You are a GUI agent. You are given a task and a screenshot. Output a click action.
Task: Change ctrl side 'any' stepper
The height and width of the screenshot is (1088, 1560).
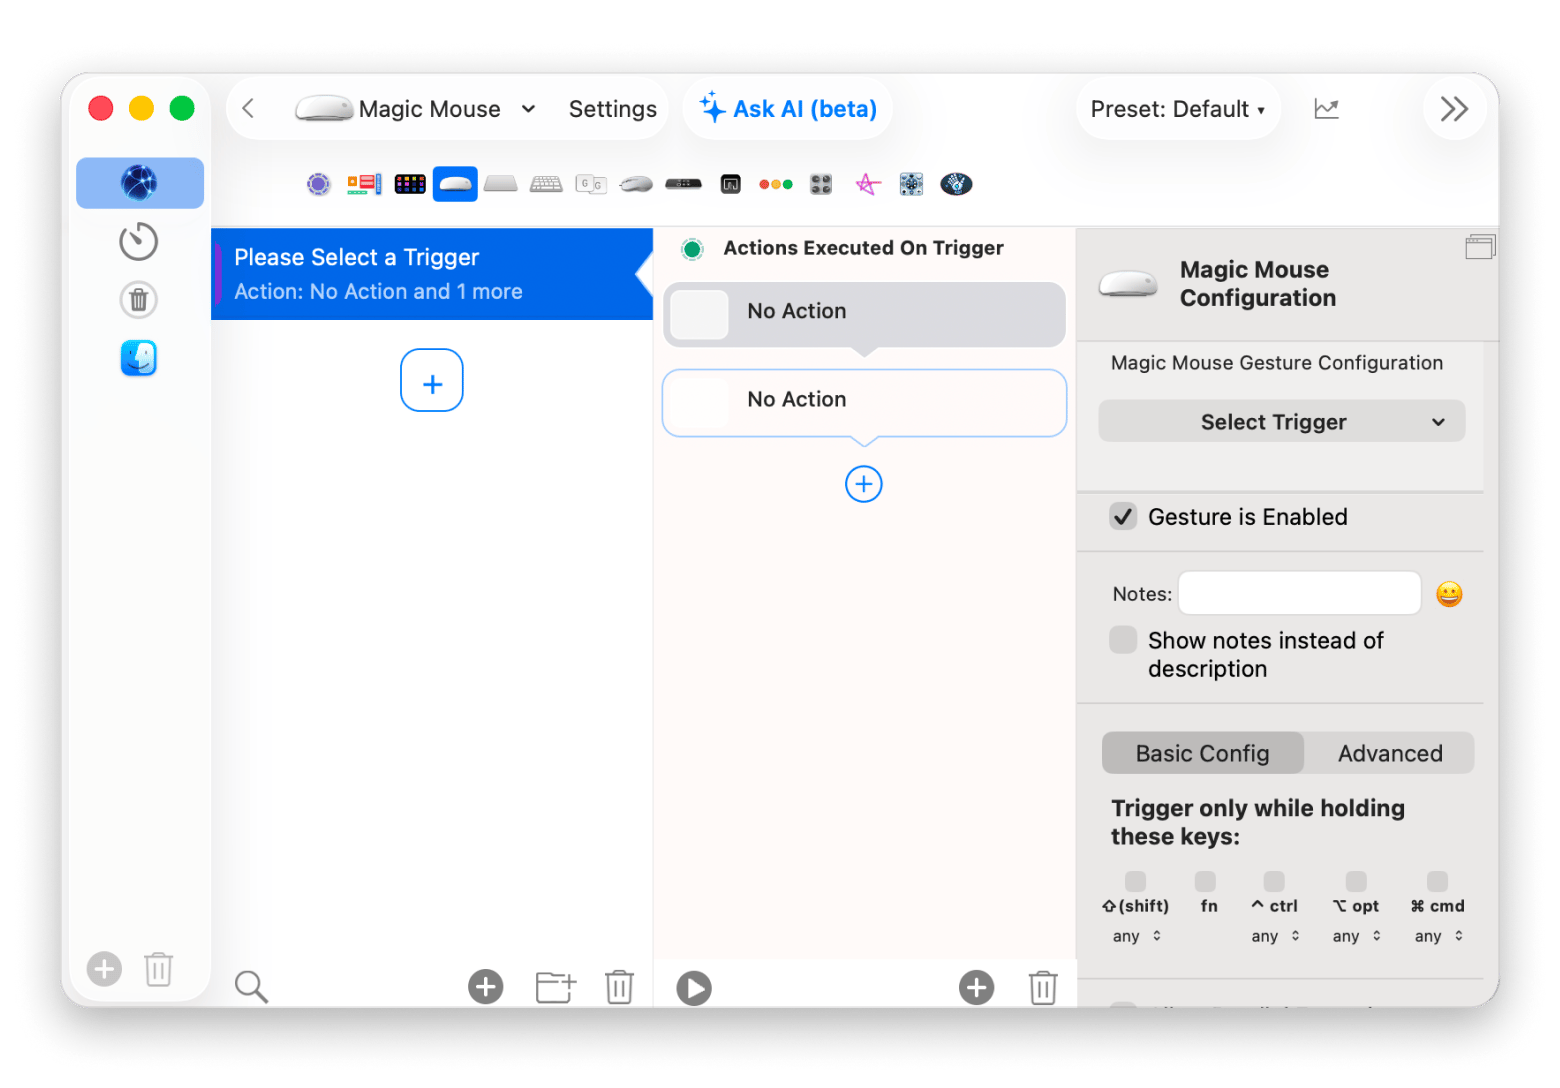[x=1275, y=936]
